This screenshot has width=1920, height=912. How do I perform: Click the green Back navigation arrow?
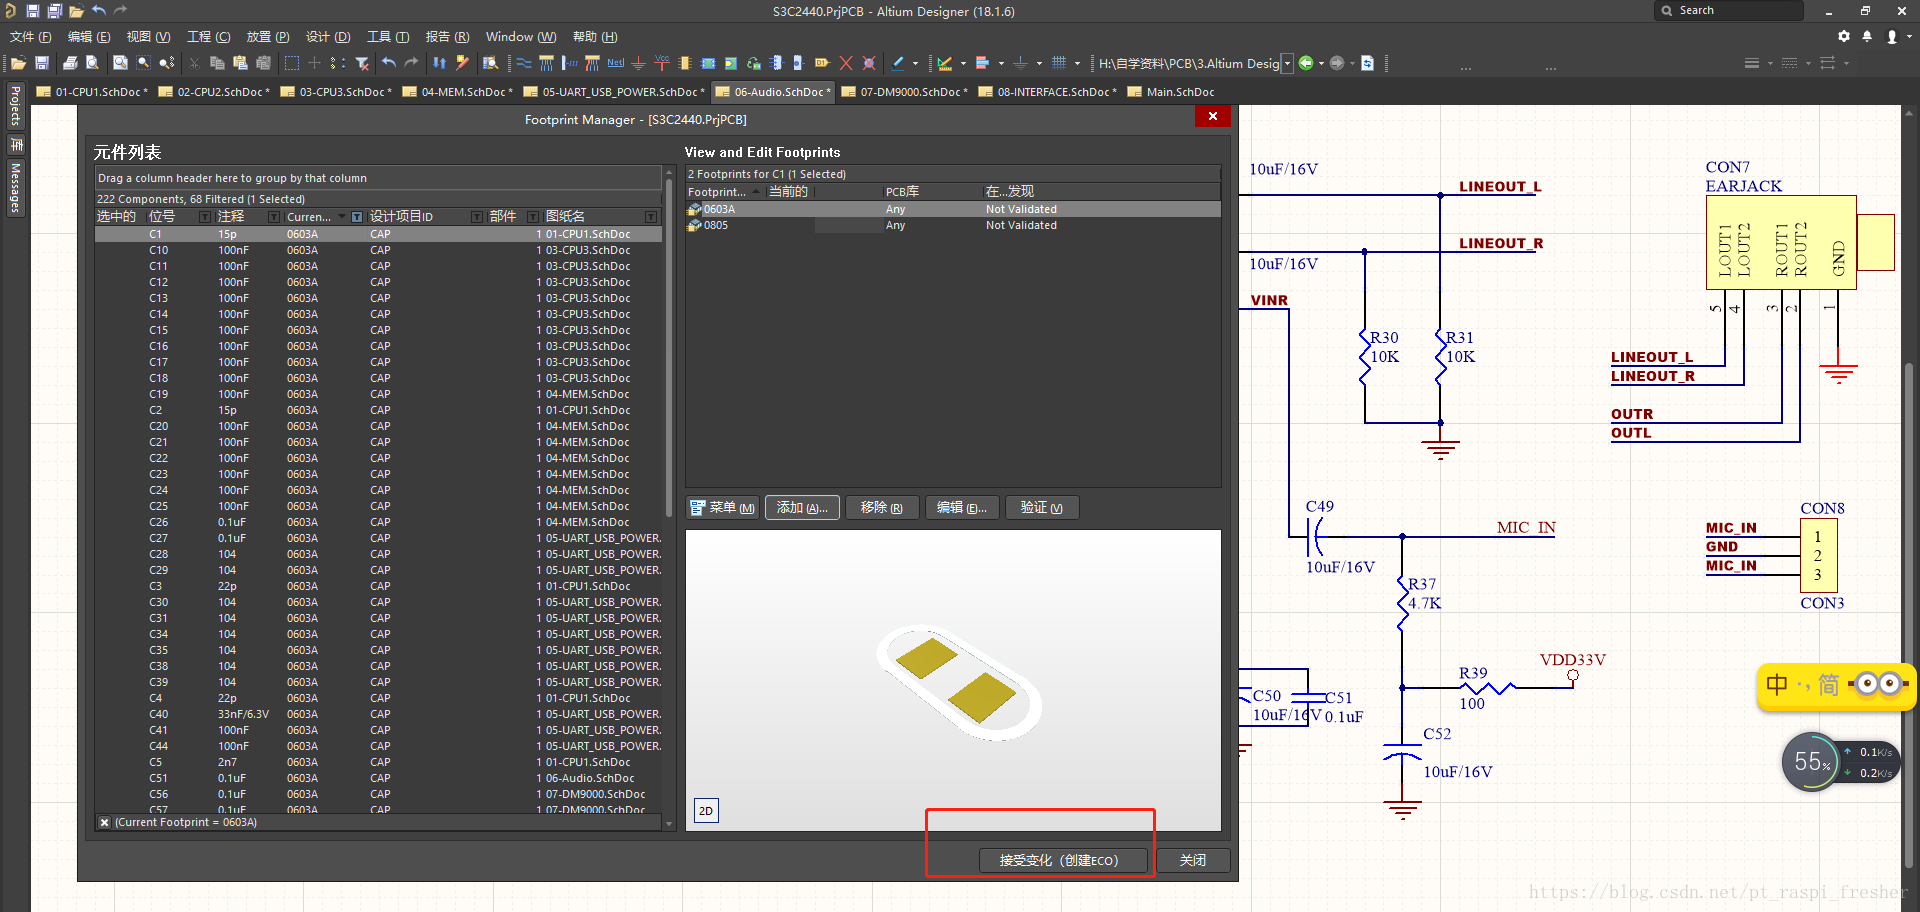1306,63
